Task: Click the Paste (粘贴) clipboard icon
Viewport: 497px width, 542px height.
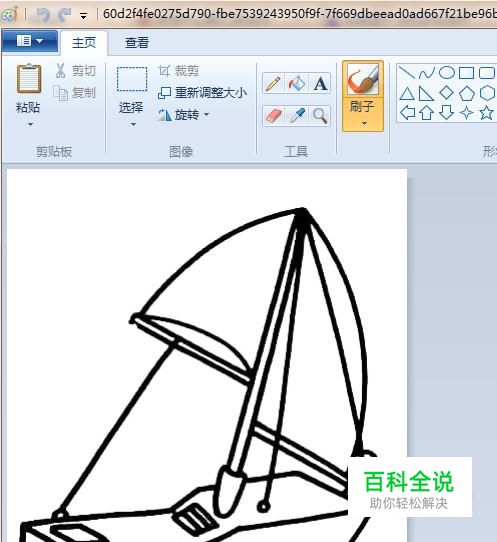Action: point(29,79)
